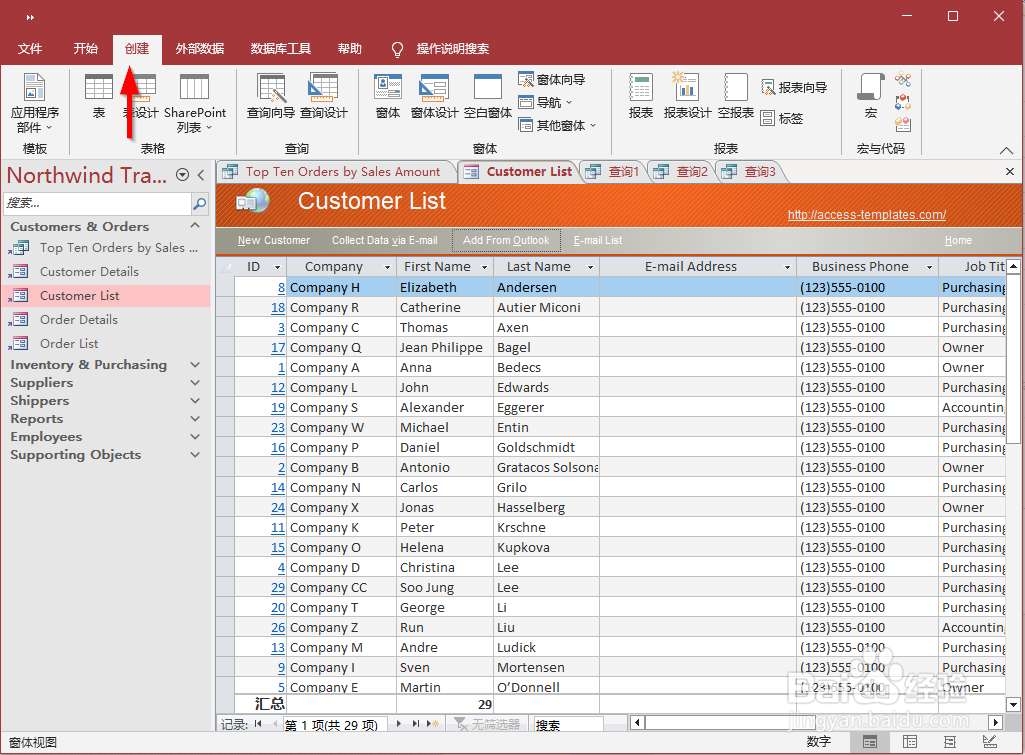Click the navigation pane search field
This screenshot has height=755, width=1025.
click(97, 204)
